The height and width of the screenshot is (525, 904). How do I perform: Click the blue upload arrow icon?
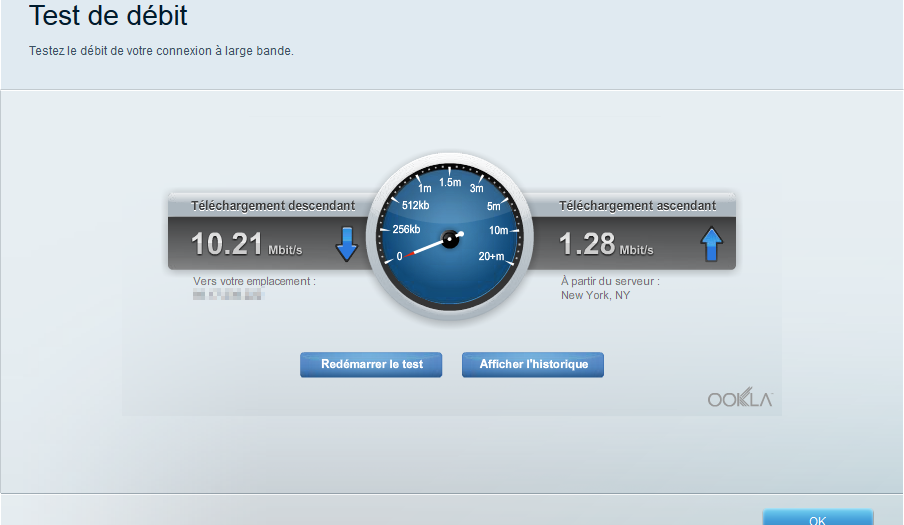[711, 244]
